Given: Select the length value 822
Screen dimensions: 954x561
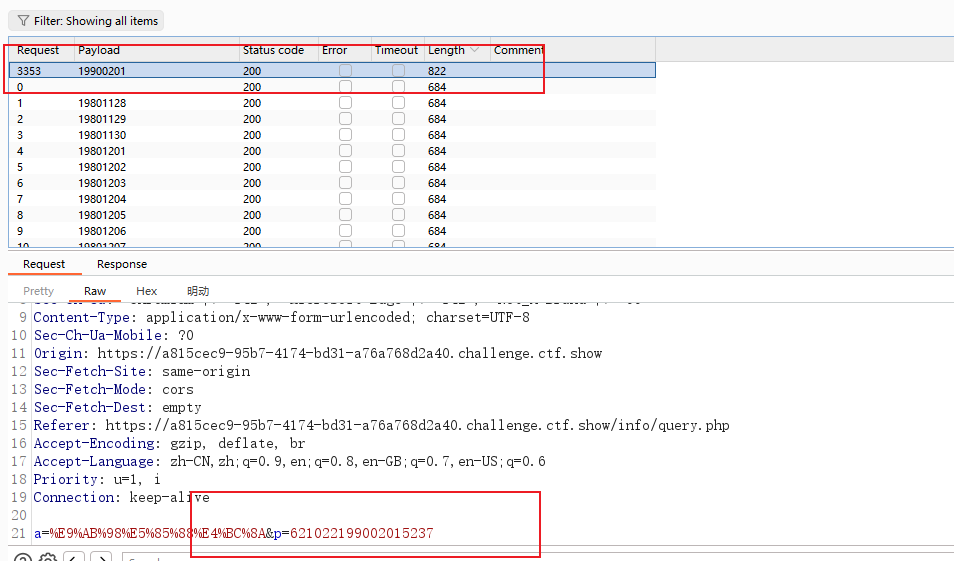Looking at the screenshot, I should point(437,71).
